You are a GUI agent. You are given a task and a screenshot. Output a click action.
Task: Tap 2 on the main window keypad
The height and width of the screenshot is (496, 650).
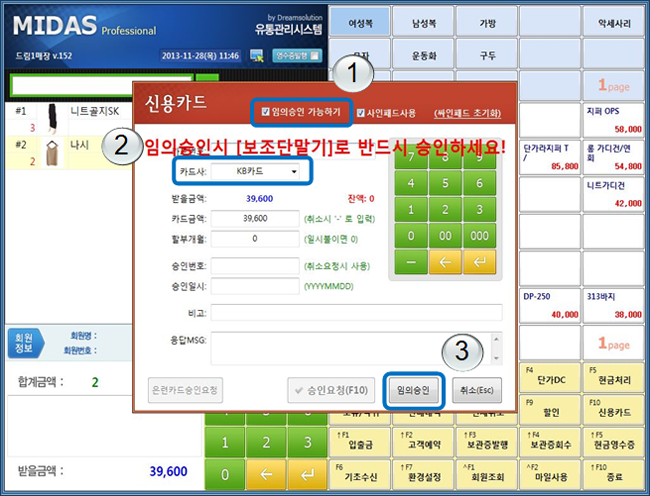[266, 442]
